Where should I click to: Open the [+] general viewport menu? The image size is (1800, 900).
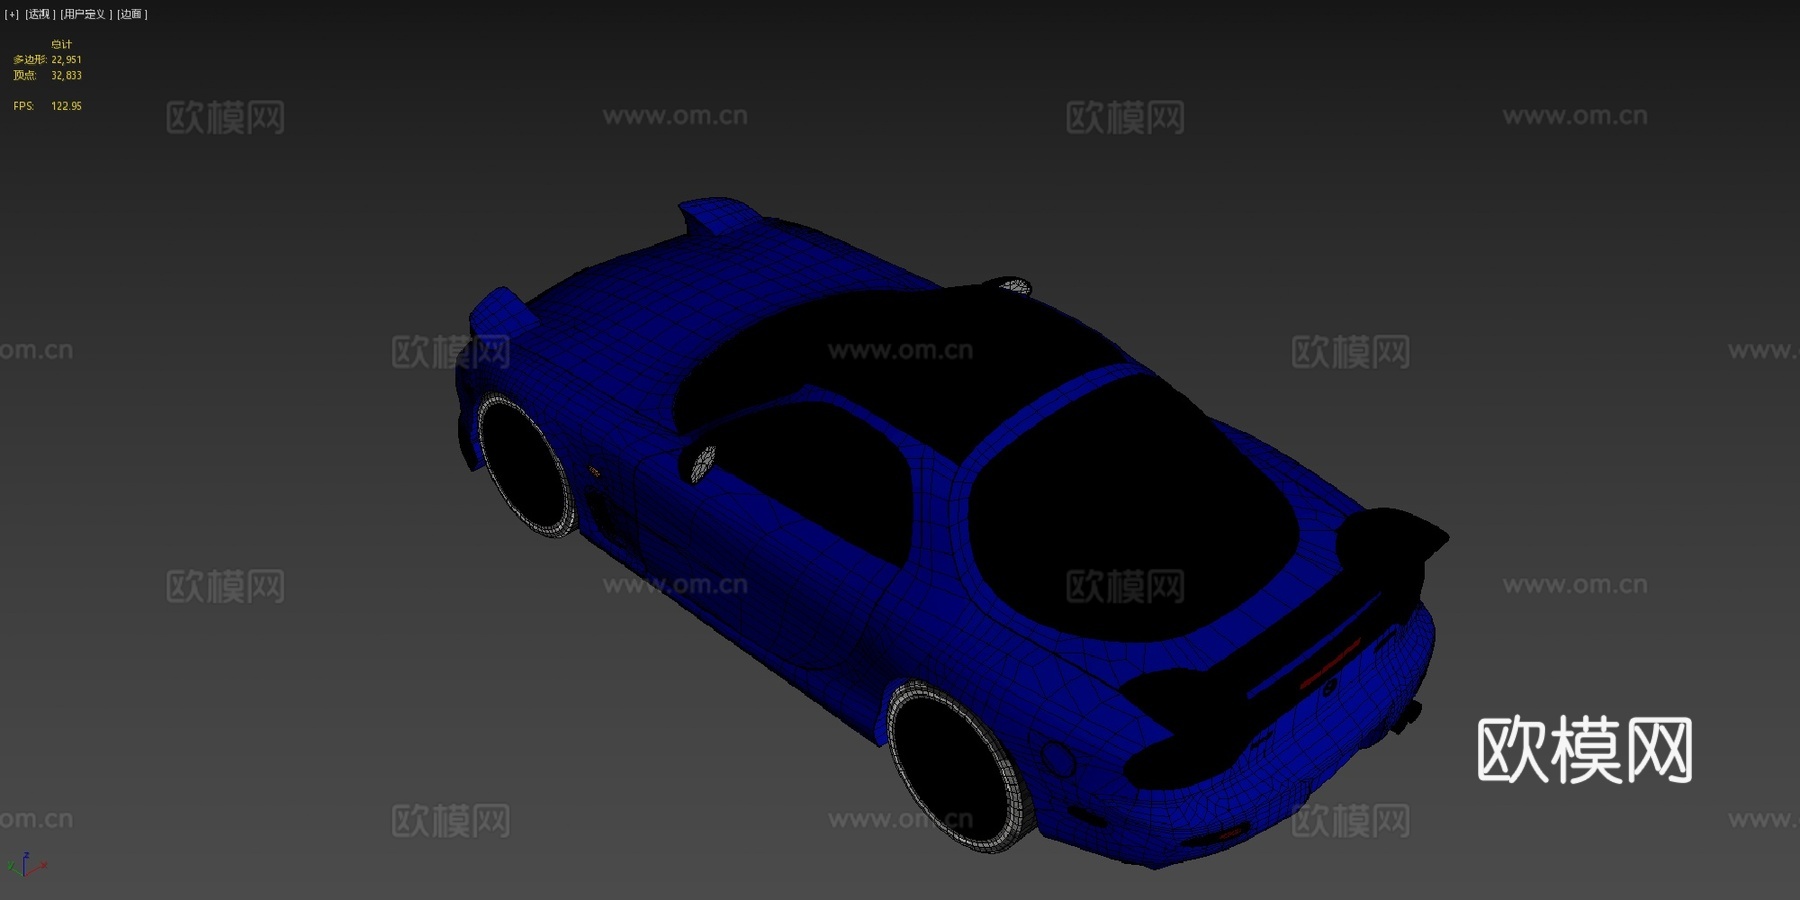click(11, 13)
